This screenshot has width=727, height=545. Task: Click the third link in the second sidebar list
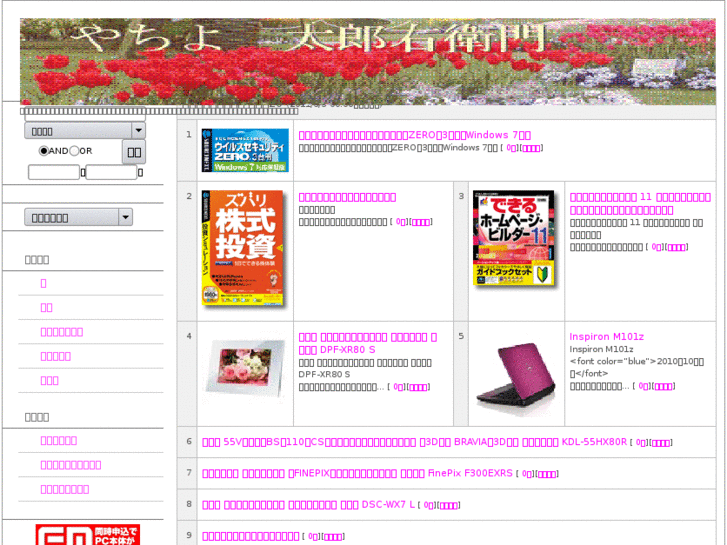[65, 489]
